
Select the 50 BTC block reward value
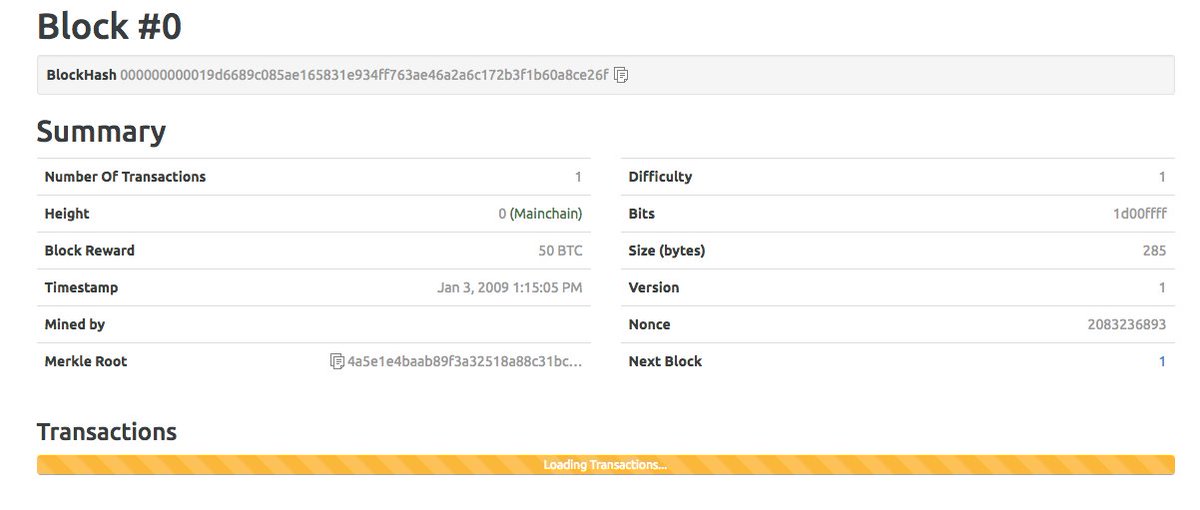[x=560, y=251]
